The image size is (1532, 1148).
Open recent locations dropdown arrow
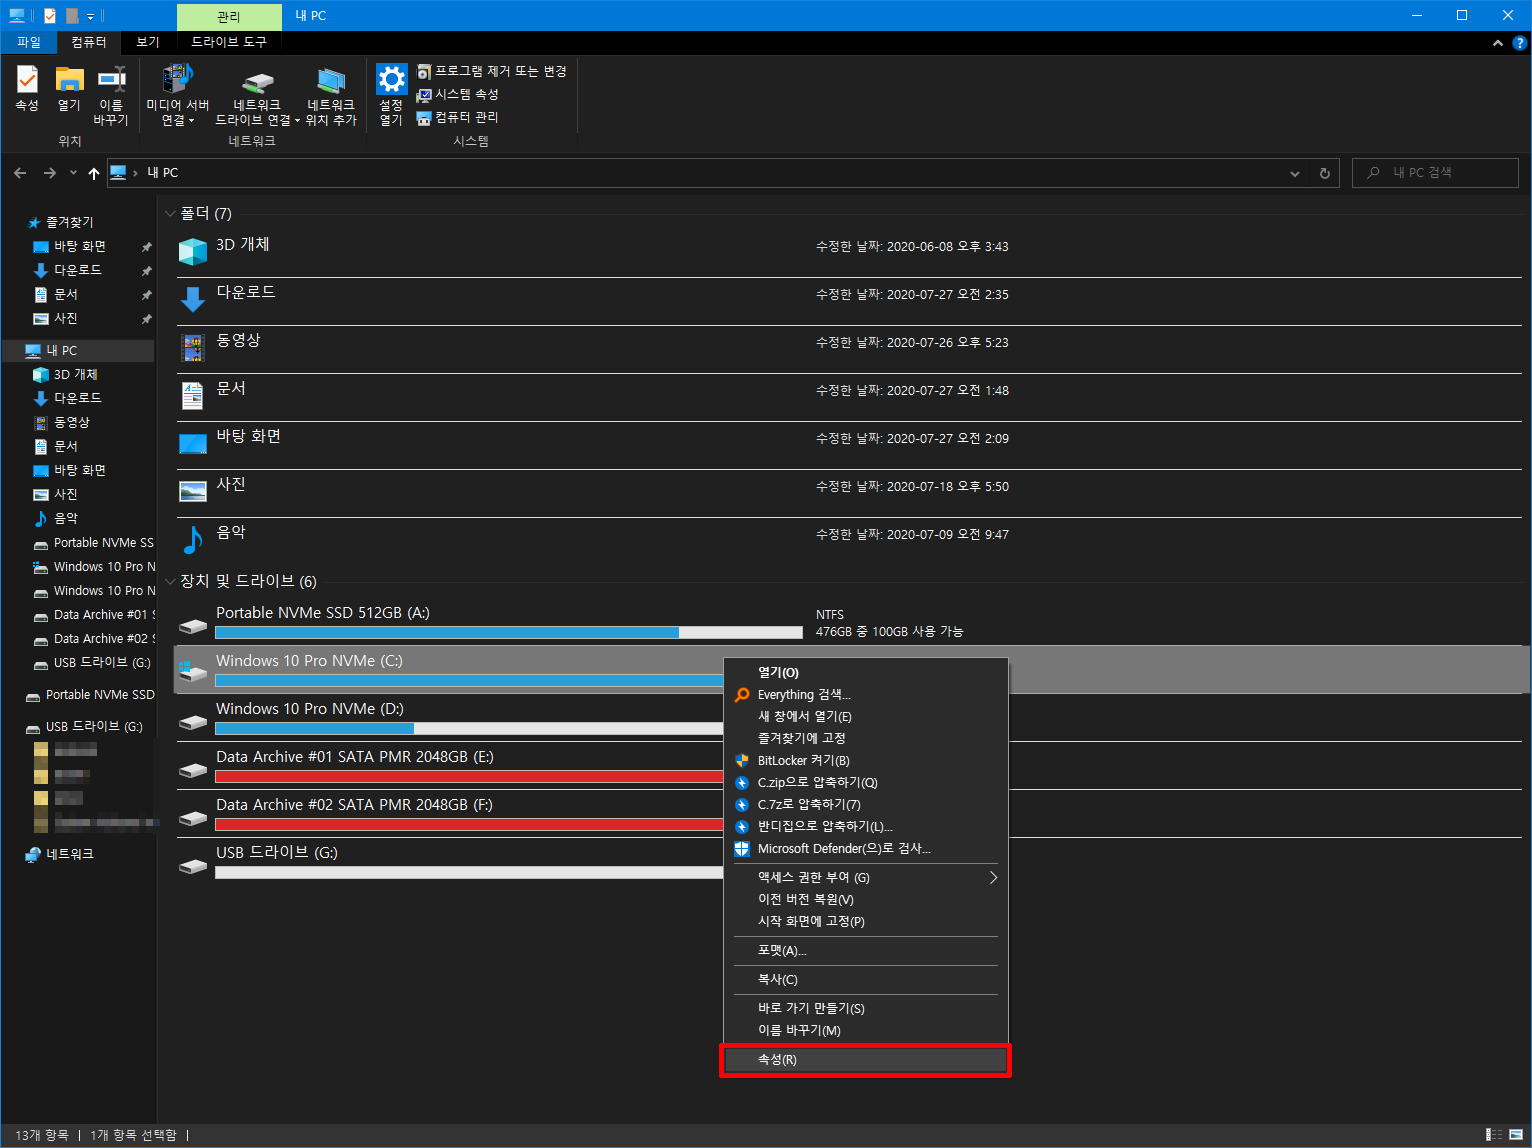73,173
